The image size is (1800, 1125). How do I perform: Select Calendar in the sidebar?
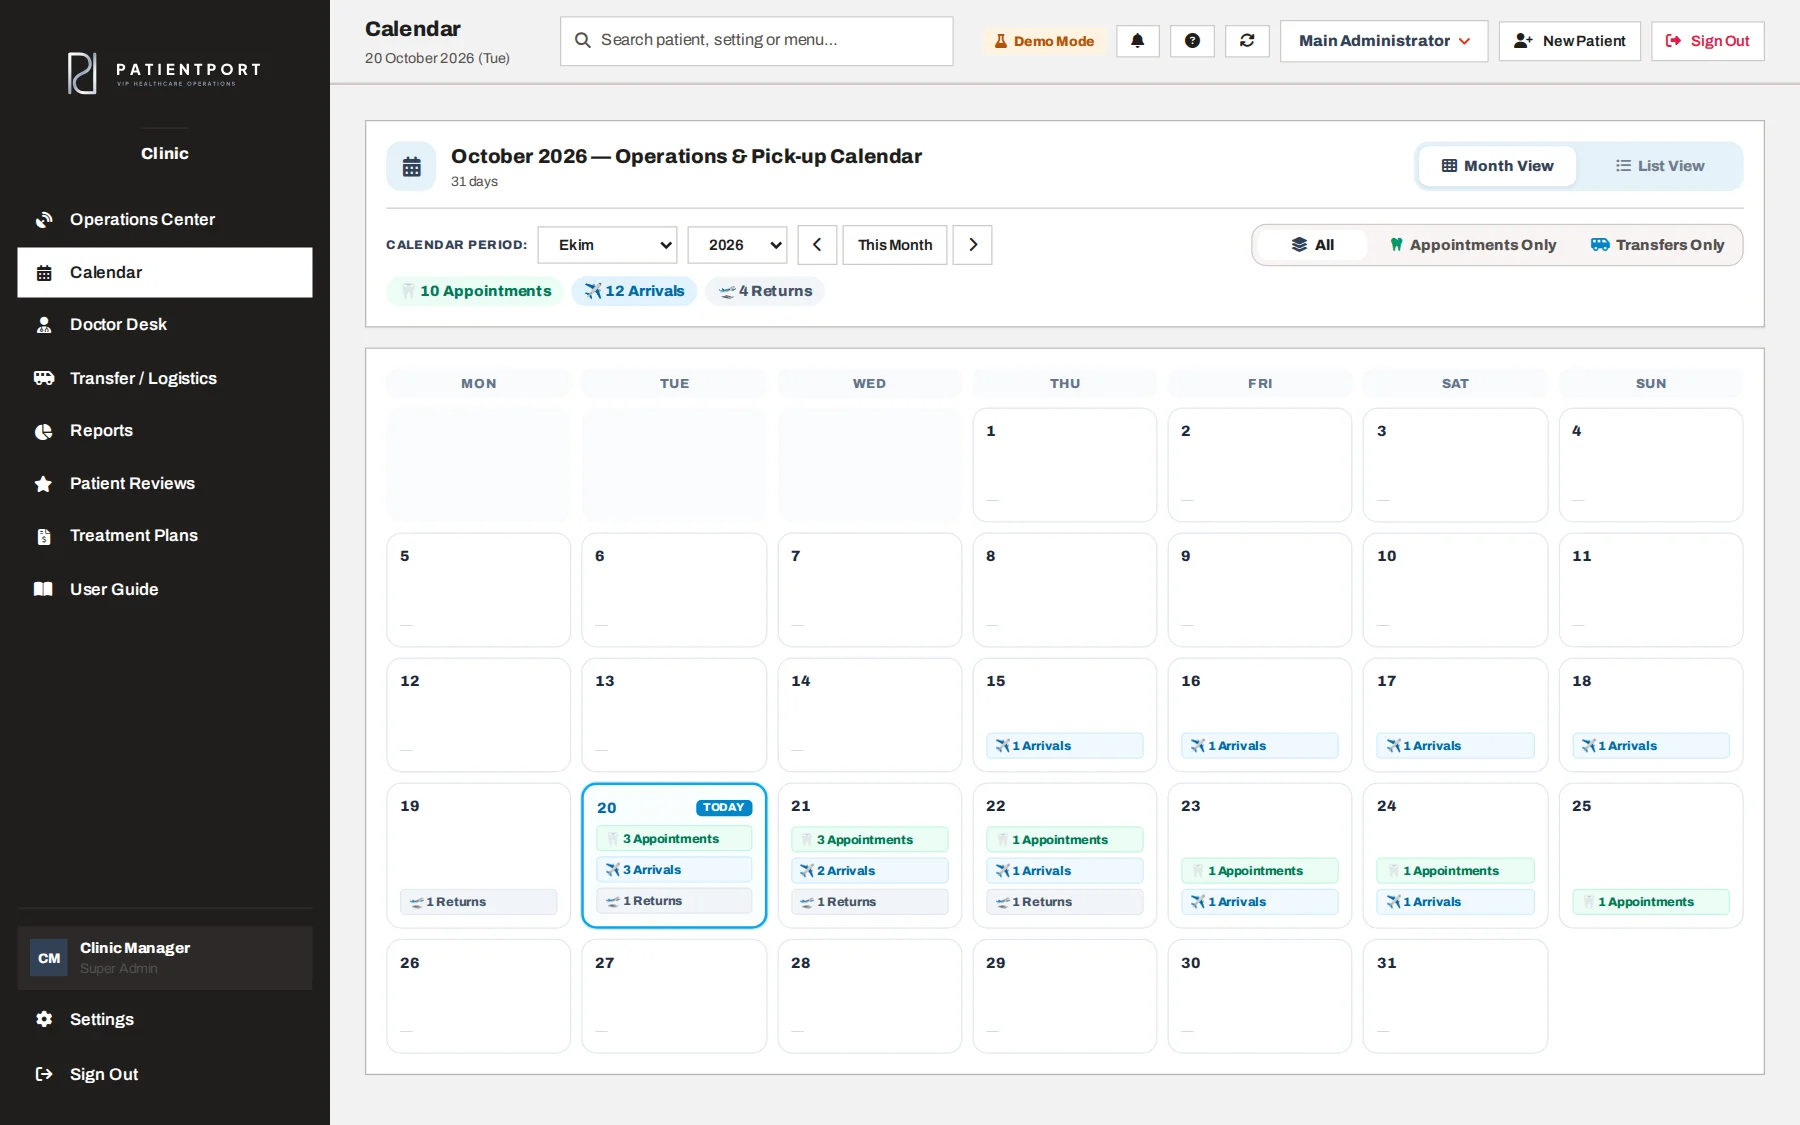pos(165,272)
